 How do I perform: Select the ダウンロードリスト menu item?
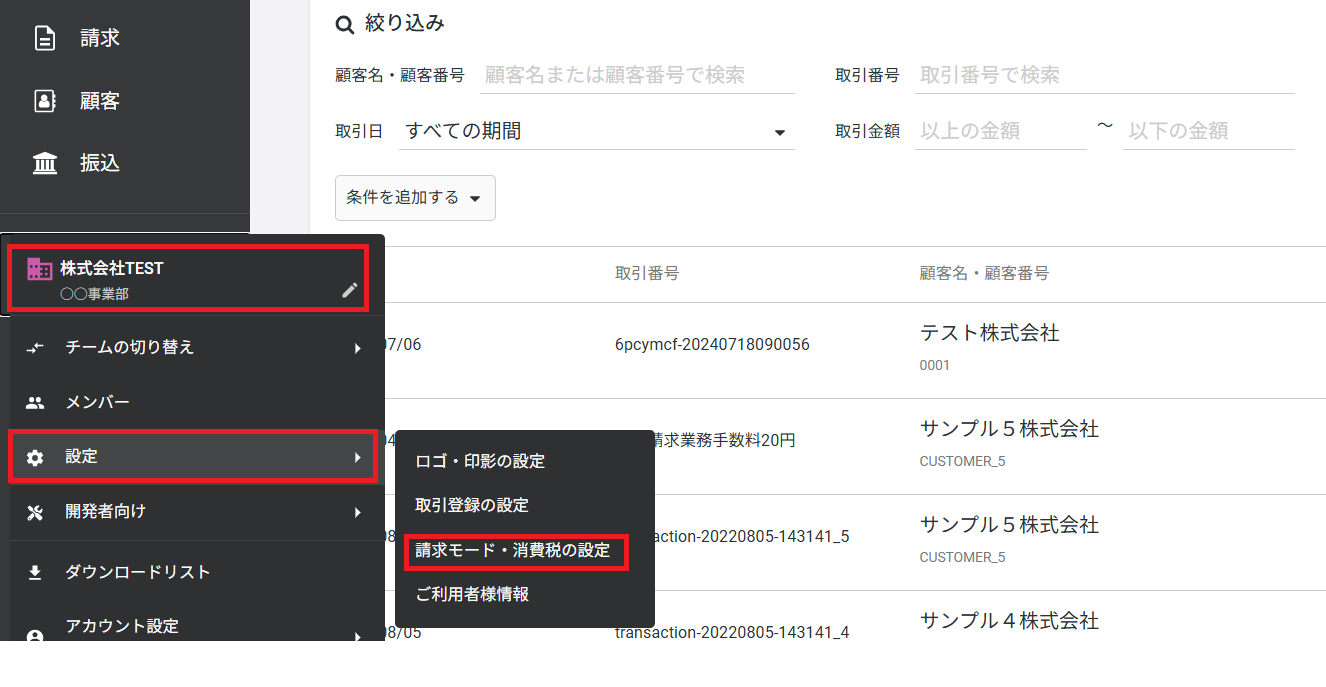coord(197,573)
